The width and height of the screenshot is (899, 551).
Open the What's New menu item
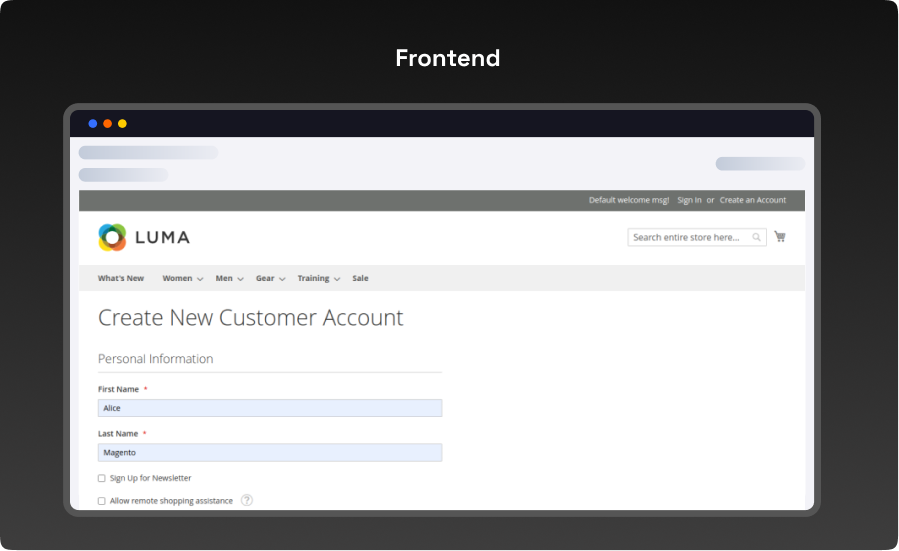121,278
